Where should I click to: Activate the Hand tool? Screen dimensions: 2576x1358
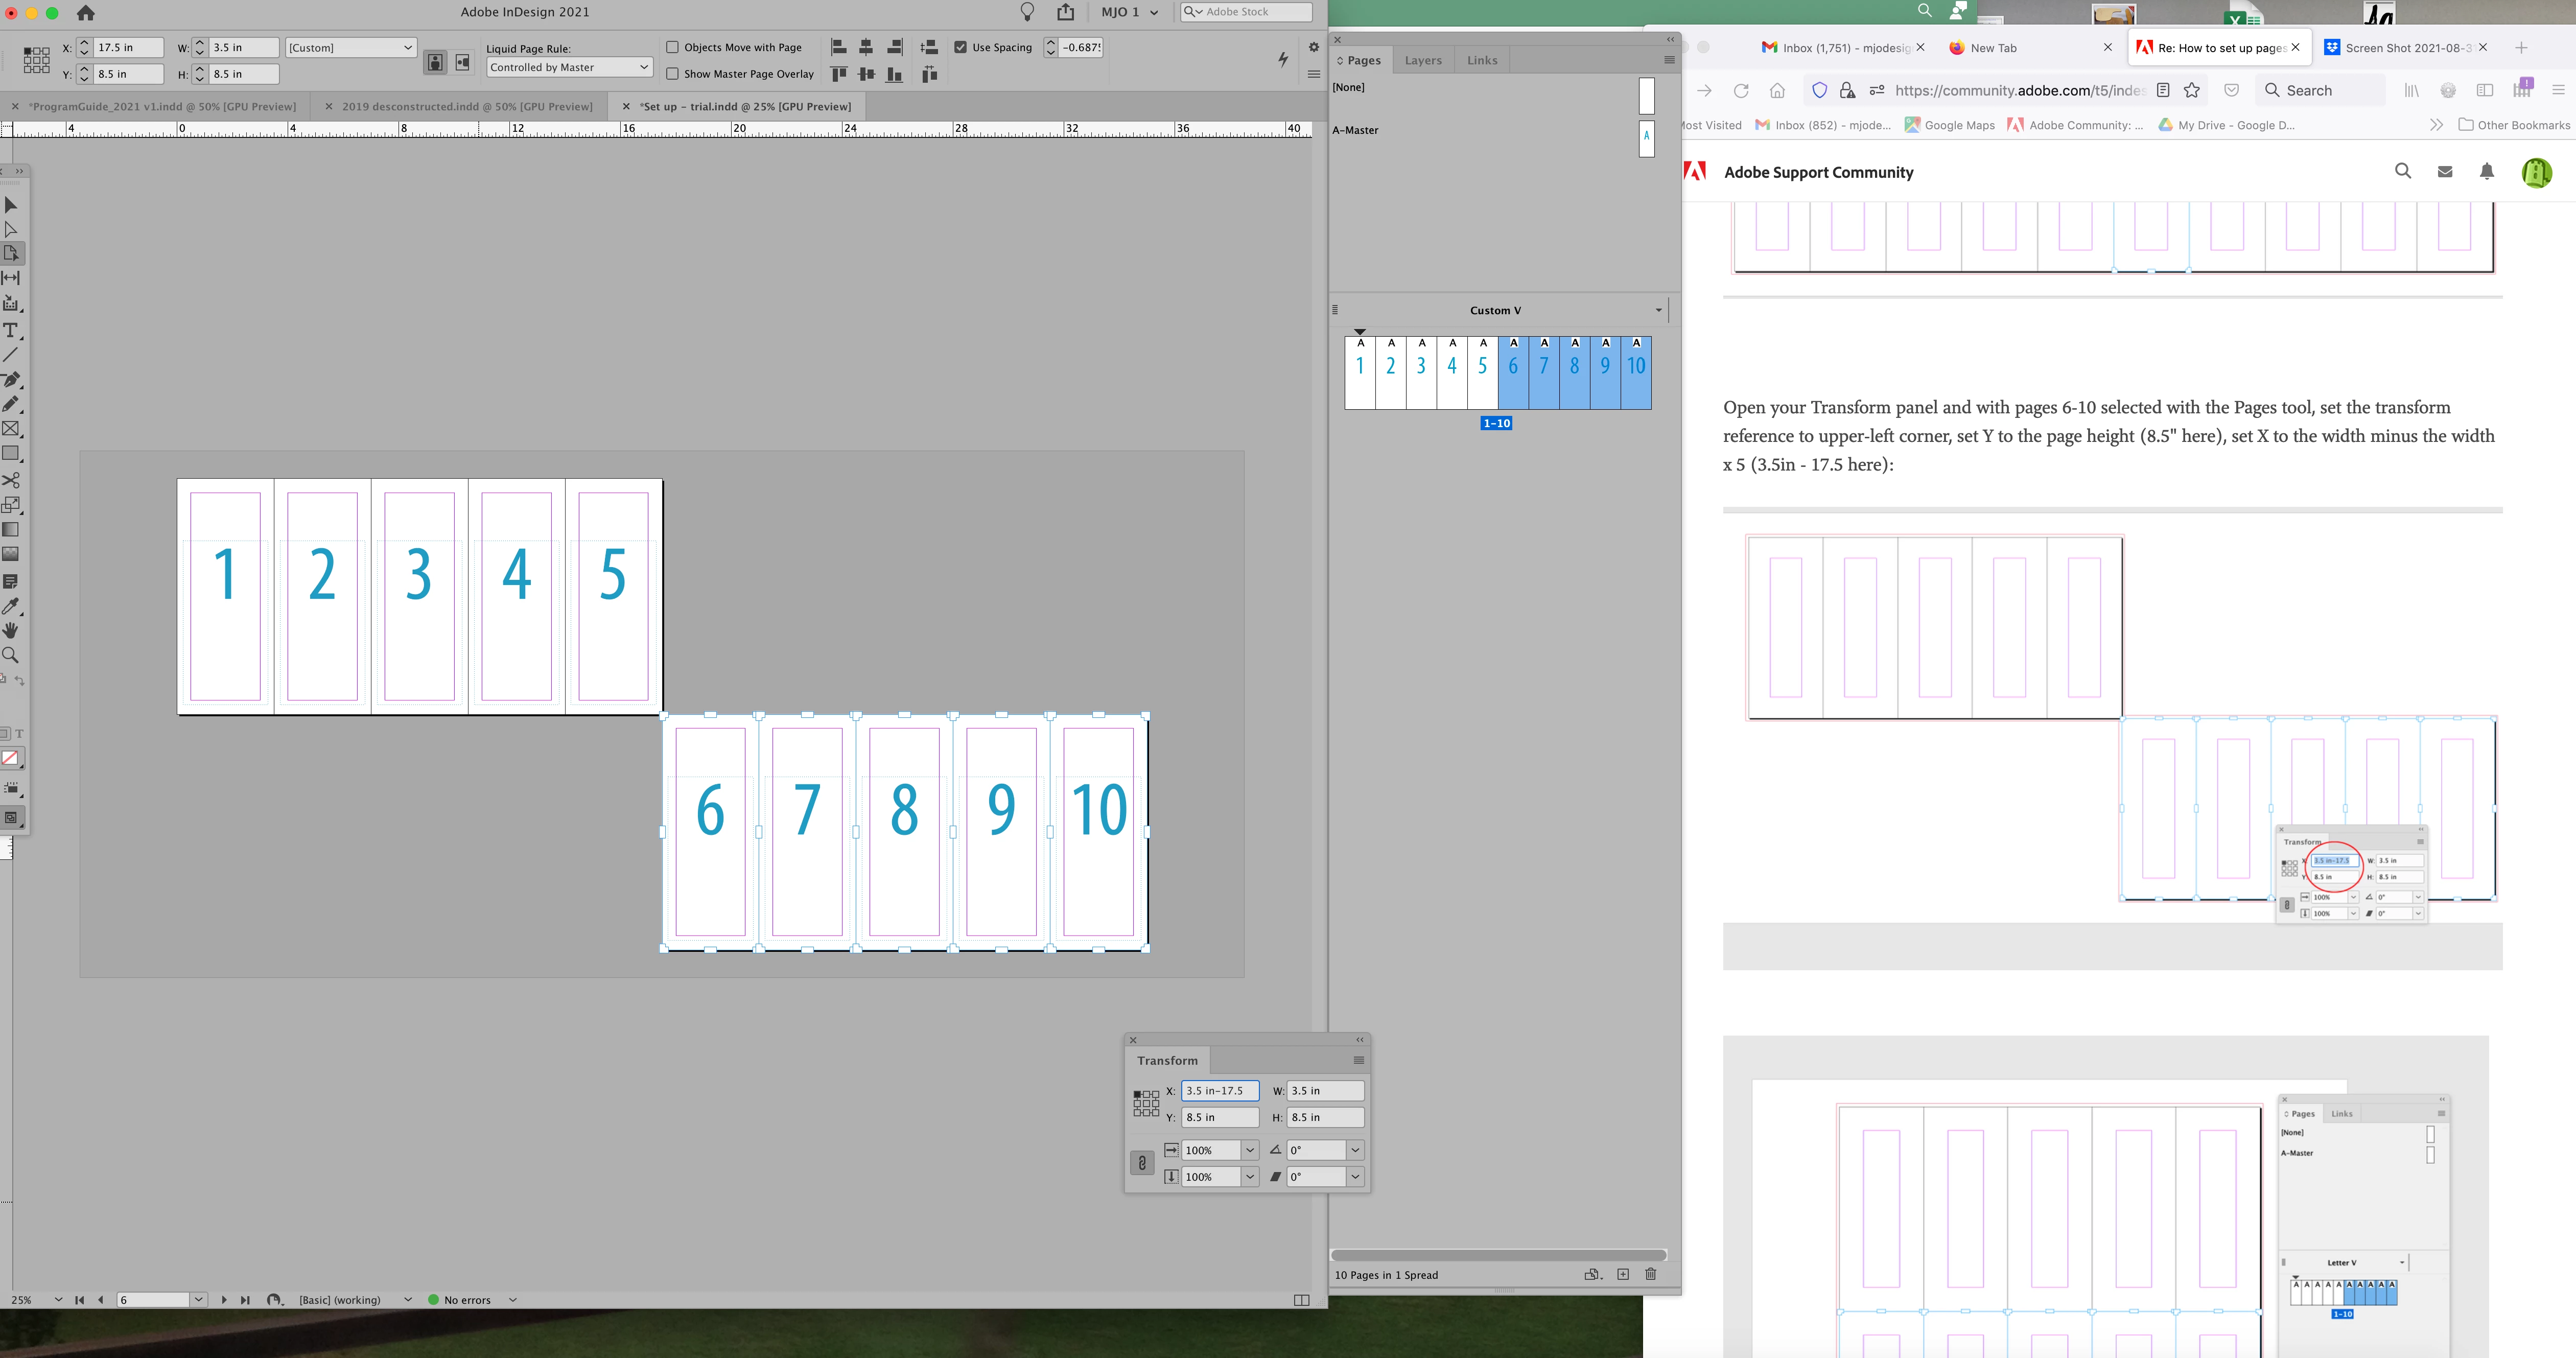11,630
